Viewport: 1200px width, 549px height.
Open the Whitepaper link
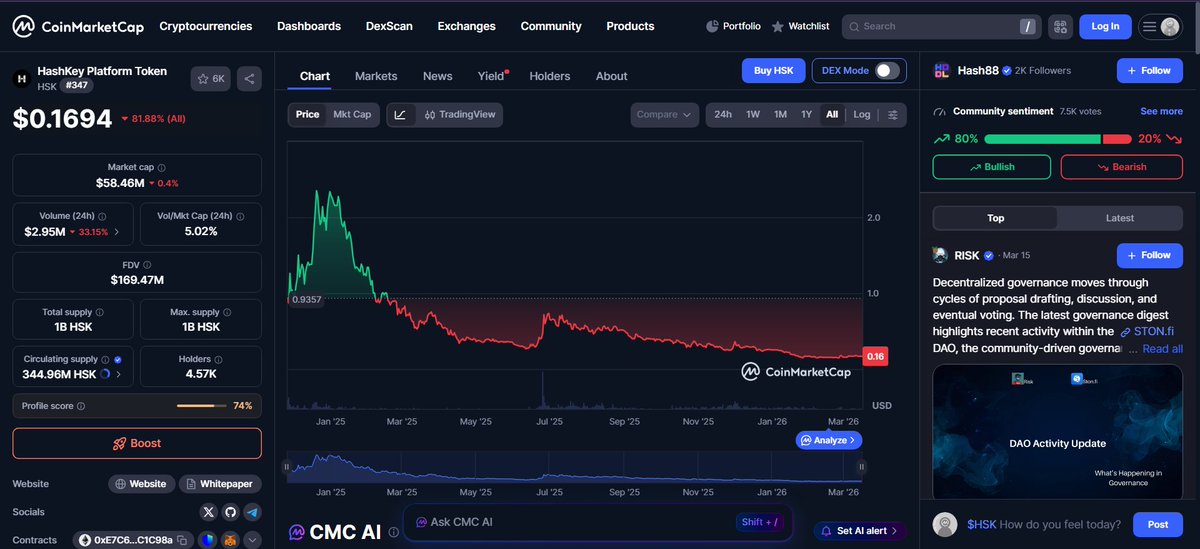[x=220, y=484]
